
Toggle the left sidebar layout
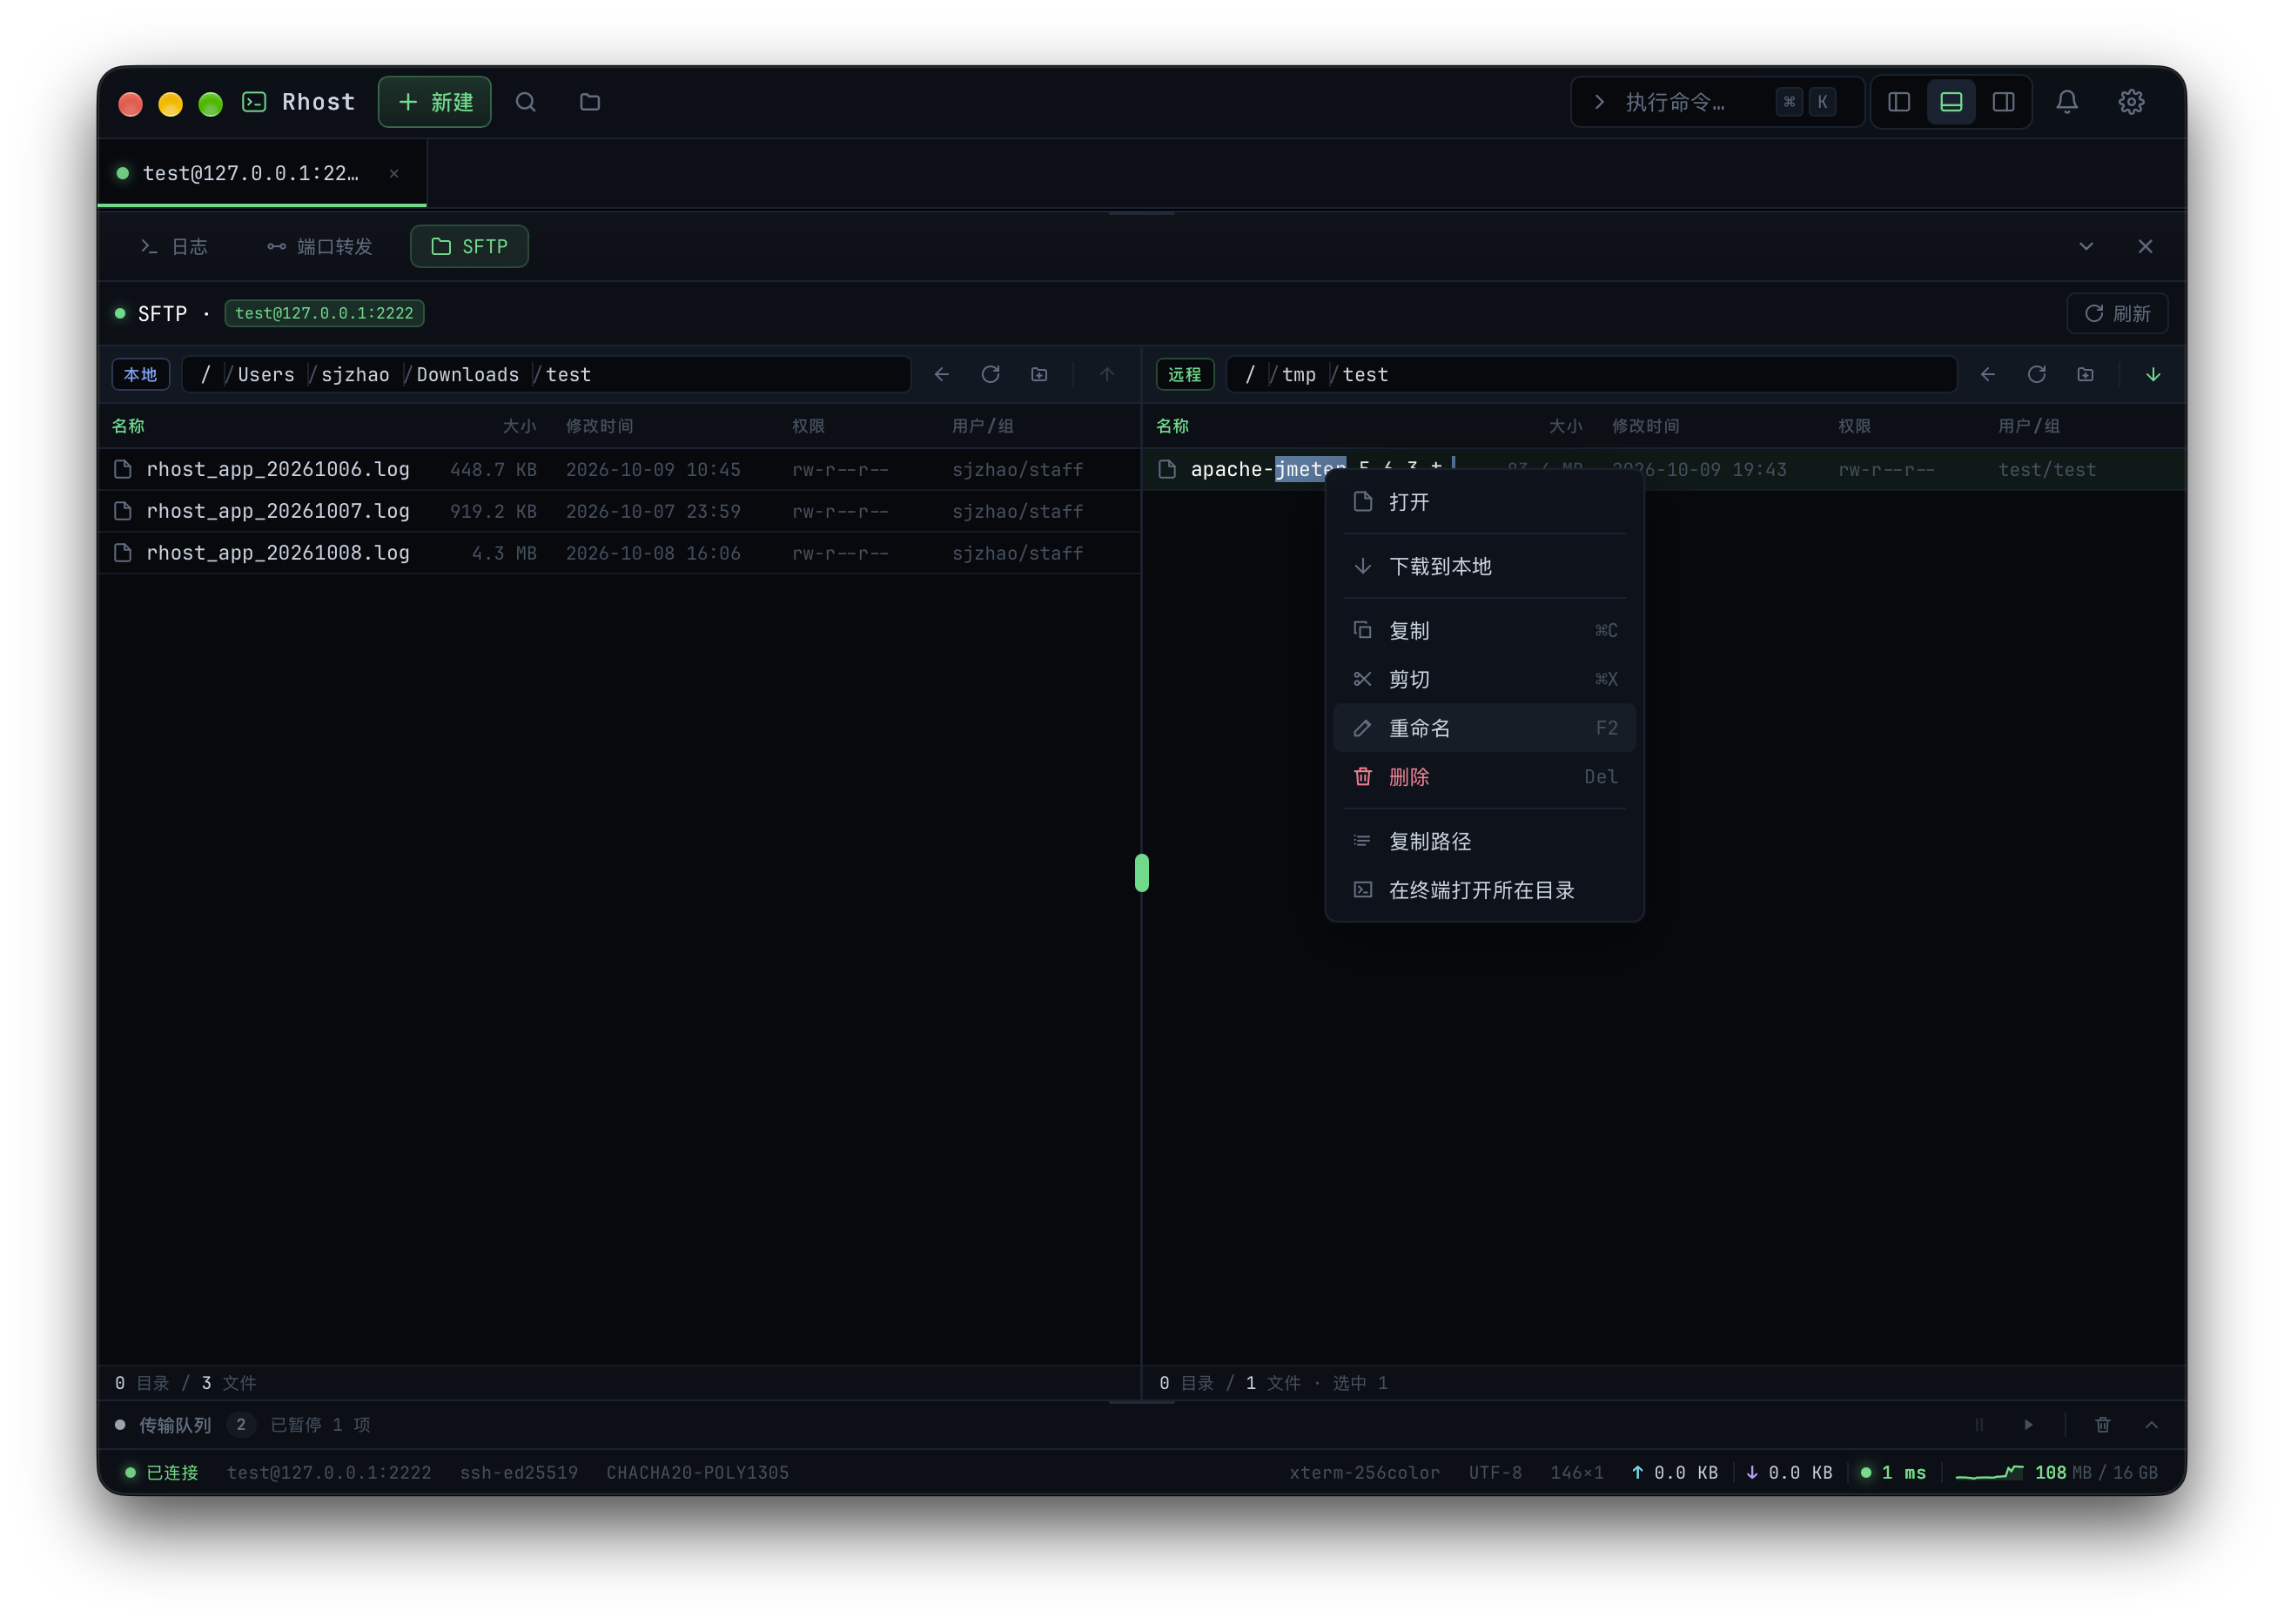1898,102
